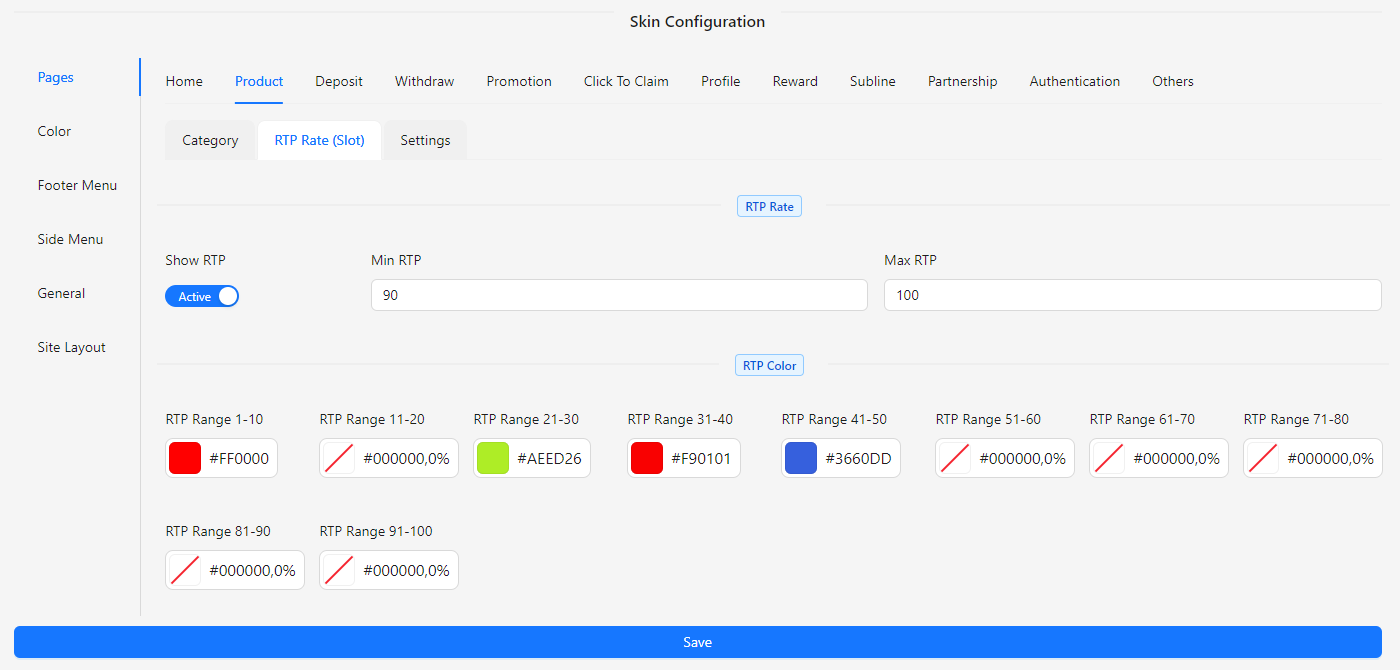Click green swatch for RTP Range 21-30
Viewport: 1400px width, 670px height.
(493, 458)
